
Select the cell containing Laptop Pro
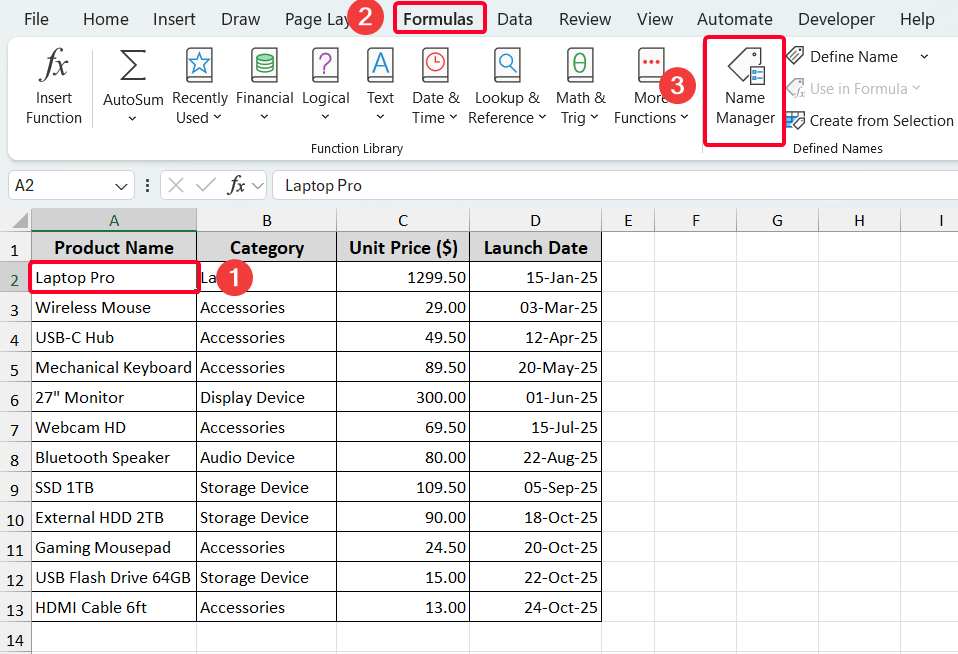coord(113,277)
